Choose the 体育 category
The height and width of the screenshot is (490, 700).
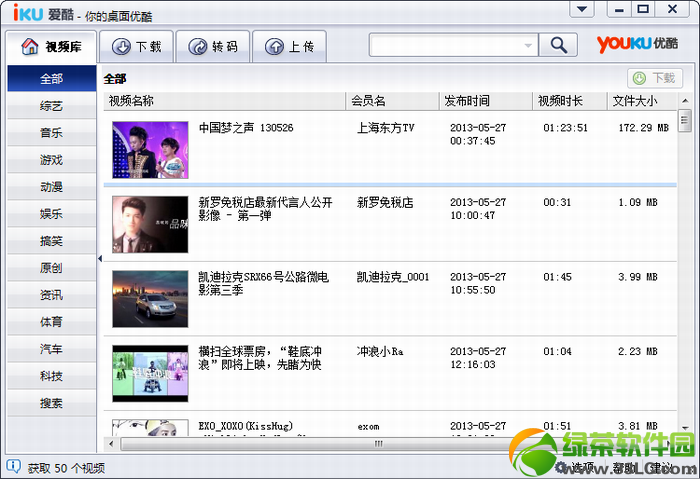51,322
